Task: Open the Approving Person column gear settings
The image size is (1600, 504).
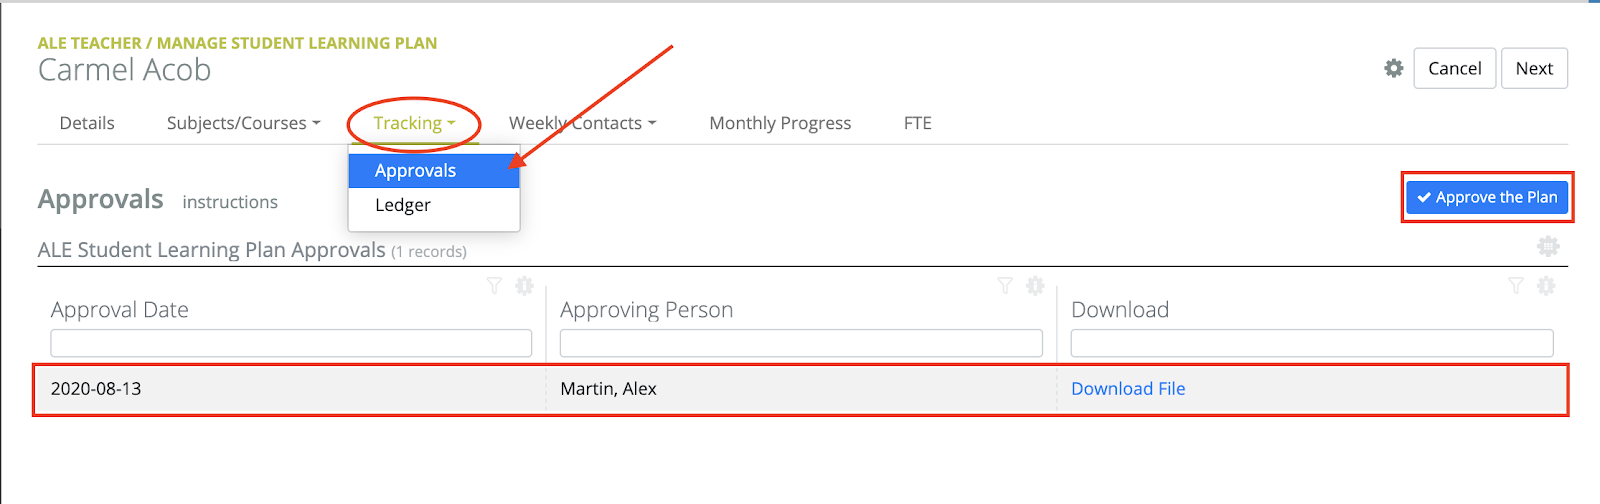Action: point(1035,287)
